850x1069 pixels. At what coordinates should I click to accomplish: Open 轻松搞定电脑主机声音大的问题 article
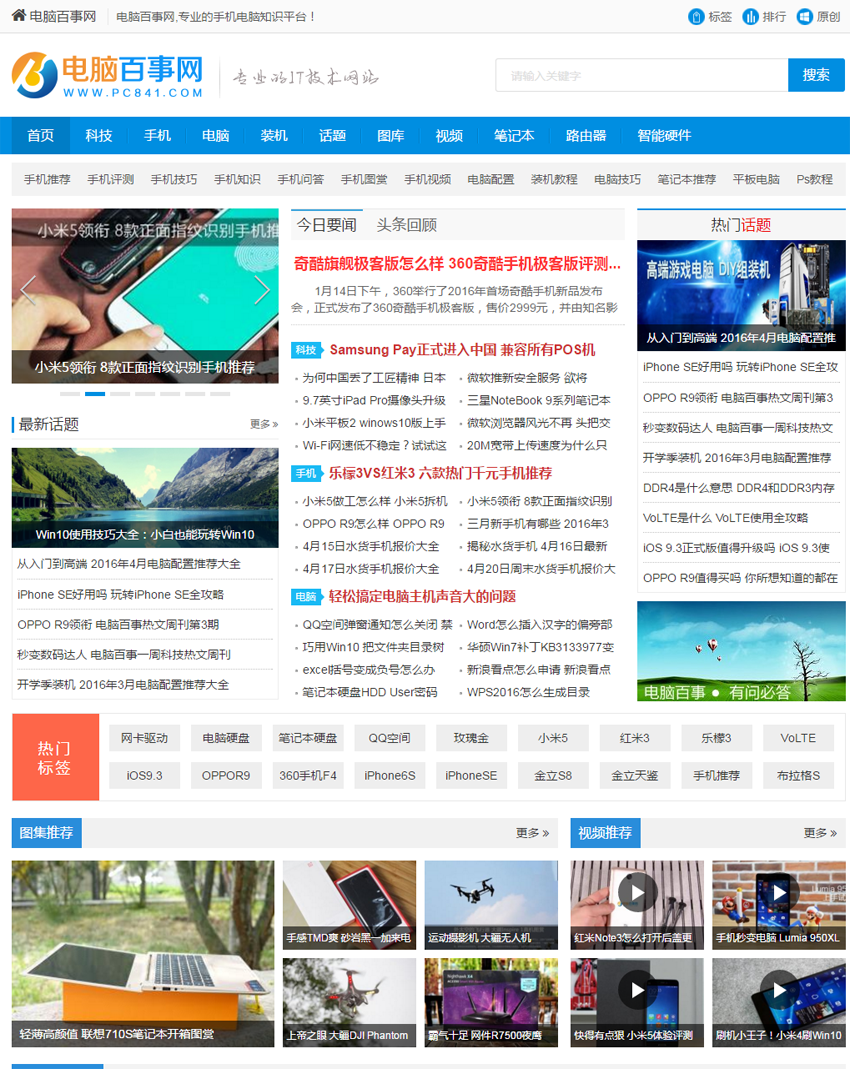pyautogui.click(x=422, y=597)
